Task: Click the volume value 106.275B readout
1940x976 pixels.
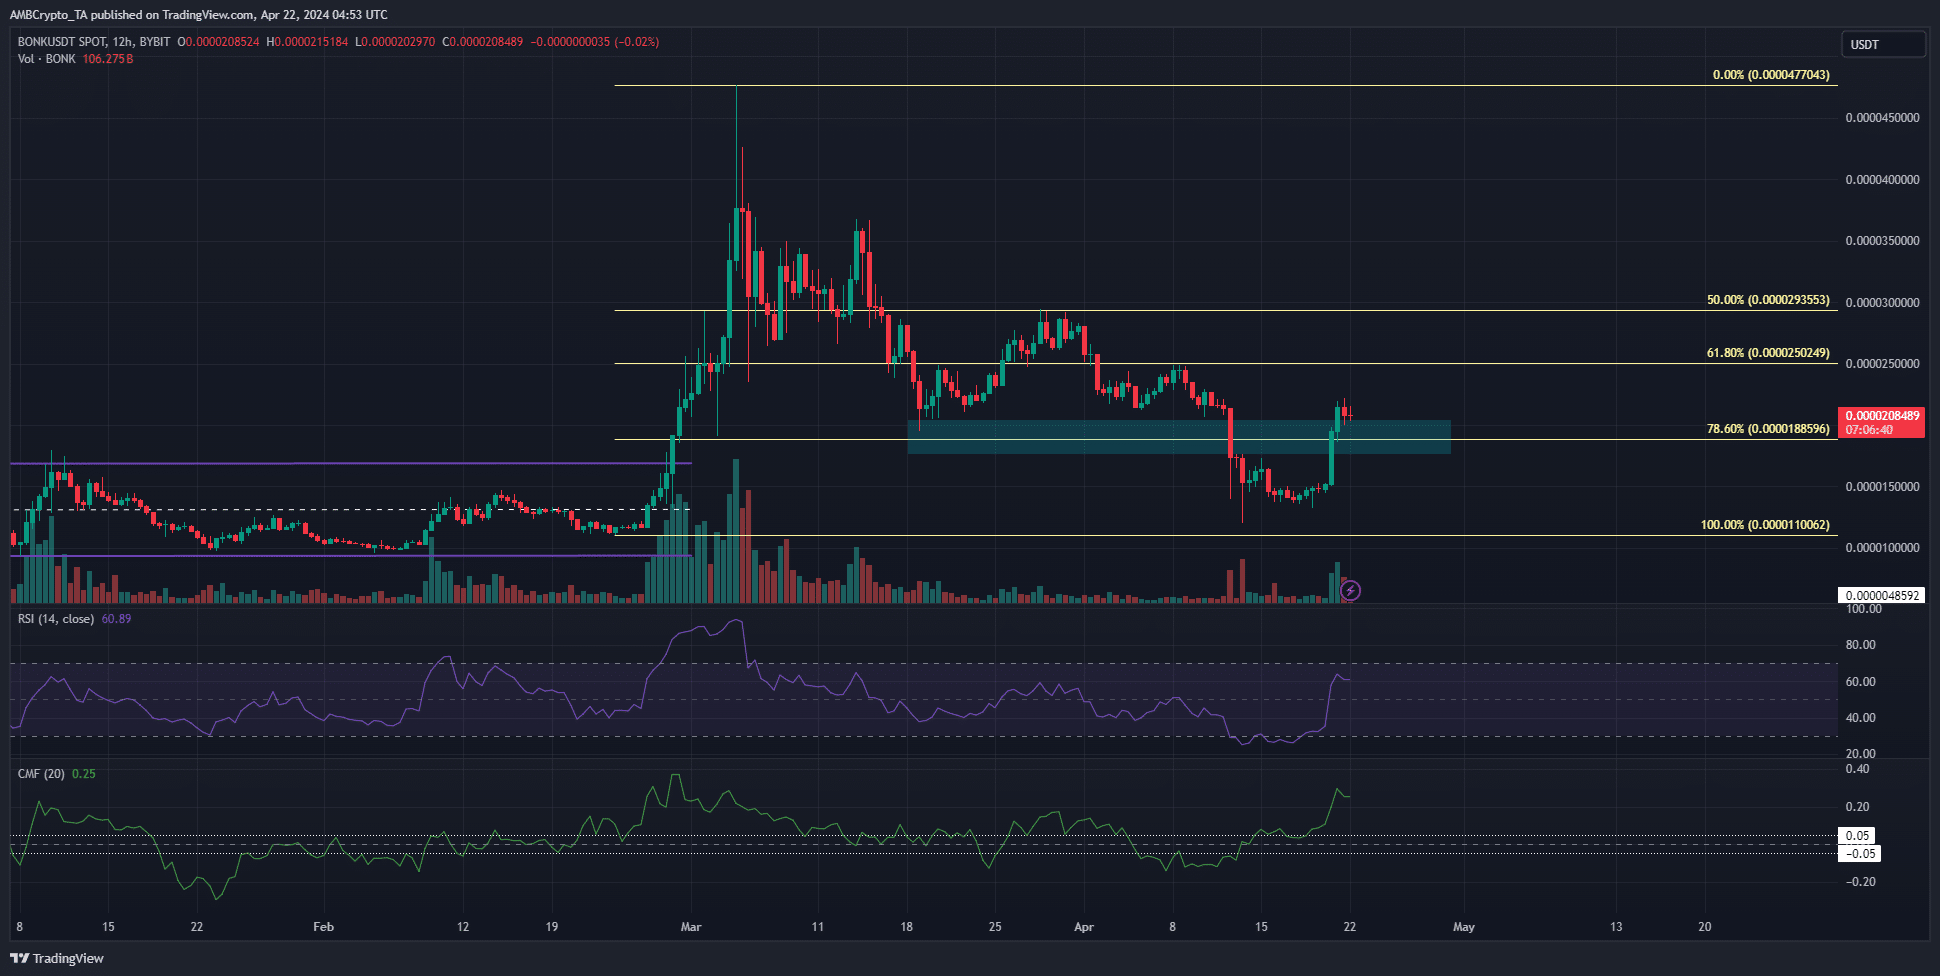Action: [x=108, y=59]
